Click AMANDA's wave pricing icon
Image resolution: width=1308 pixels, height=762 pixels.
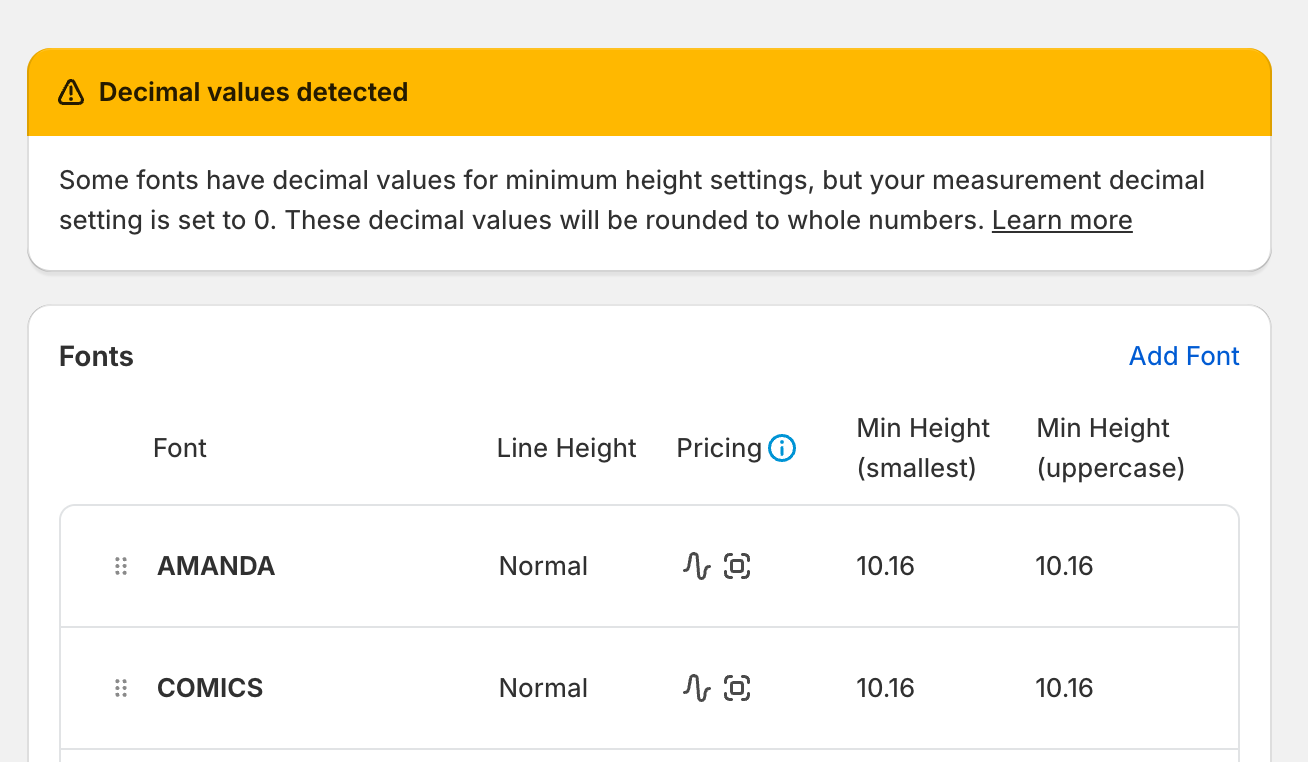[x=696, y=567]
